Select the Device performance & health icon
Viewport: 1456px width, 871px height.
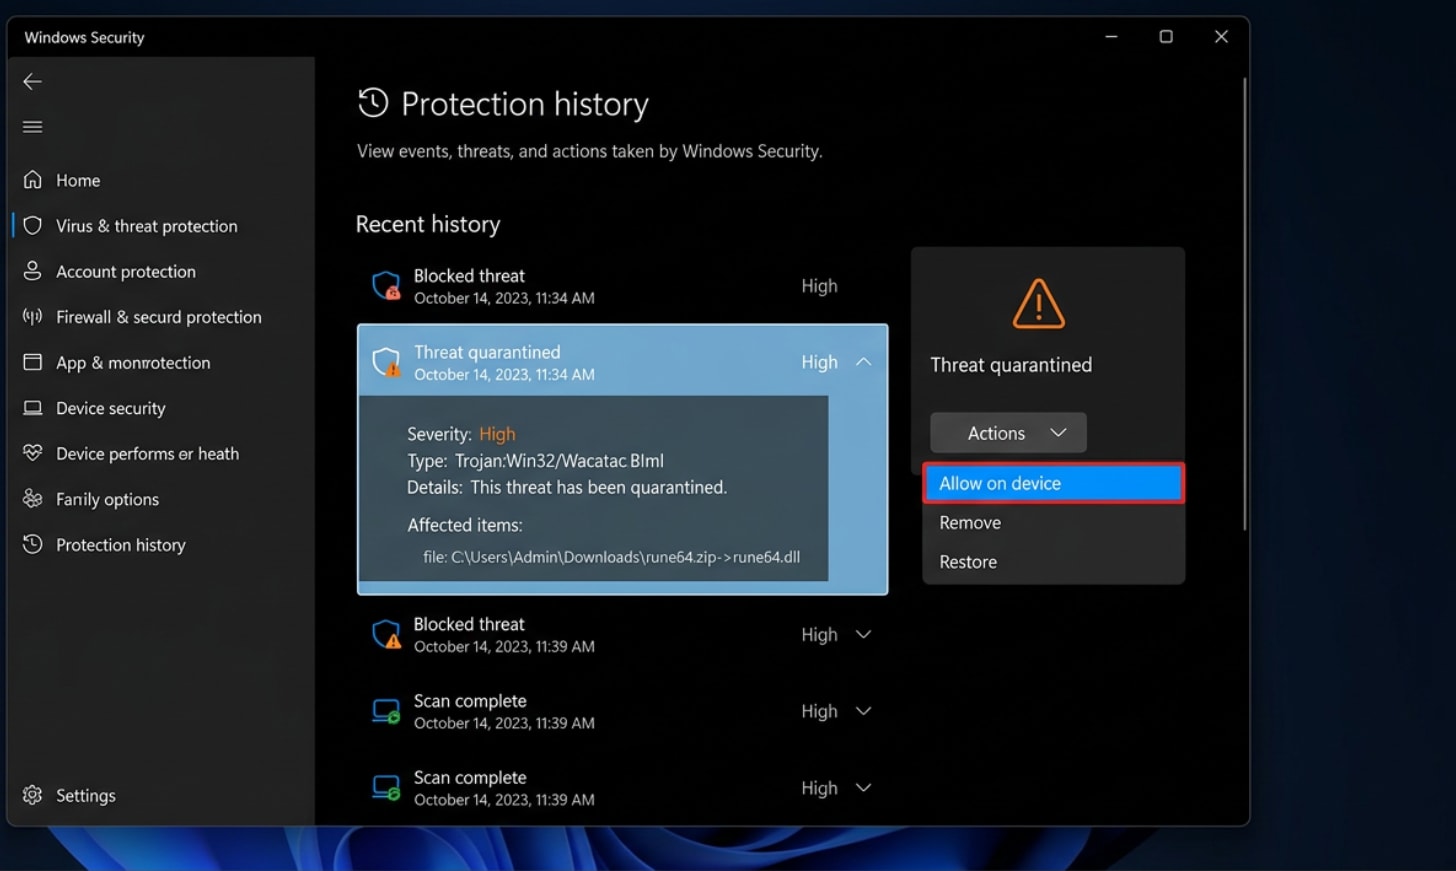point(33,453)
